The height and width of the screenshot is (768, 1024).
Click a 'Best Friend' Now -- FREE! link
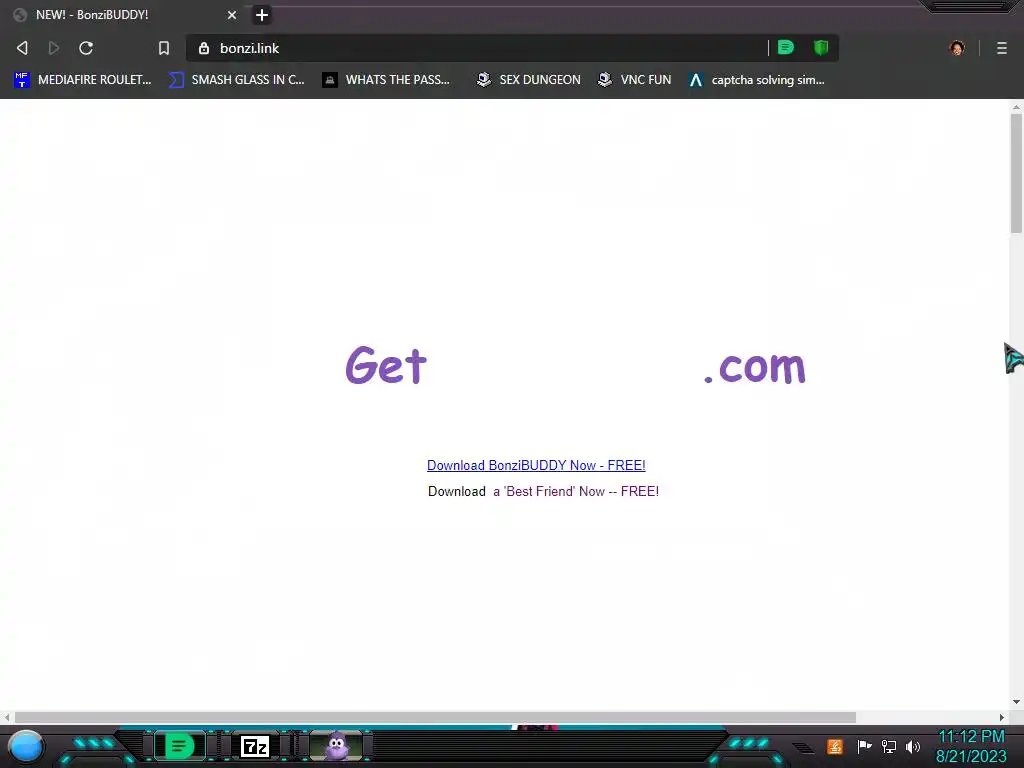pyautogui.click(x=576, y=492)
